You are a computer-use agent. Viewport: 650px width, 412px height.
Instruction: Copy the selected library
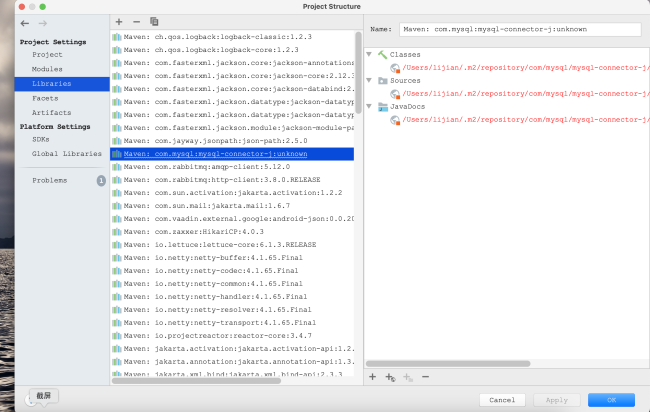(x=154, y=21)
